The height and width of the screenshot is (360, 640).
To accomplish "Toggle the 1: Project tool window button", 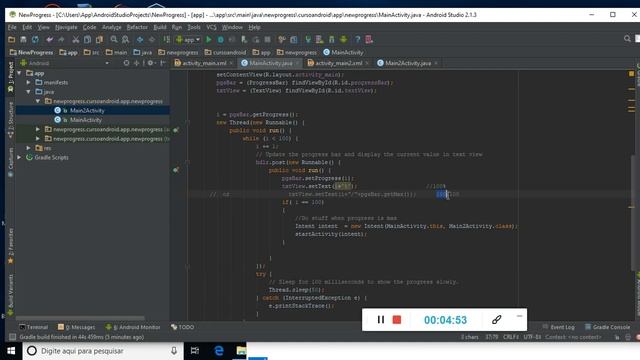I will coord(11,78).
